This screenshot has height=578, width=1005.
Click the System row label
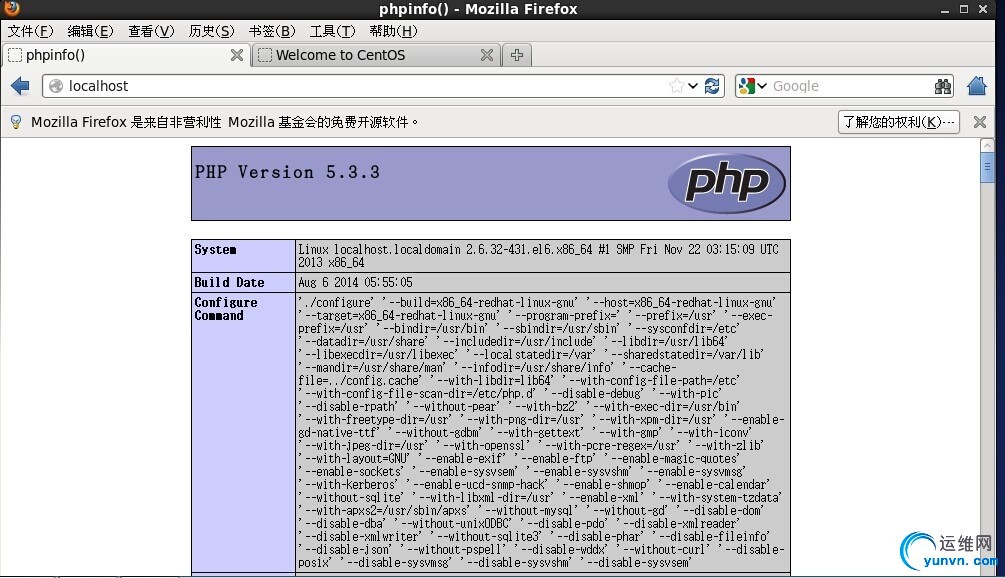coord(215,249)
